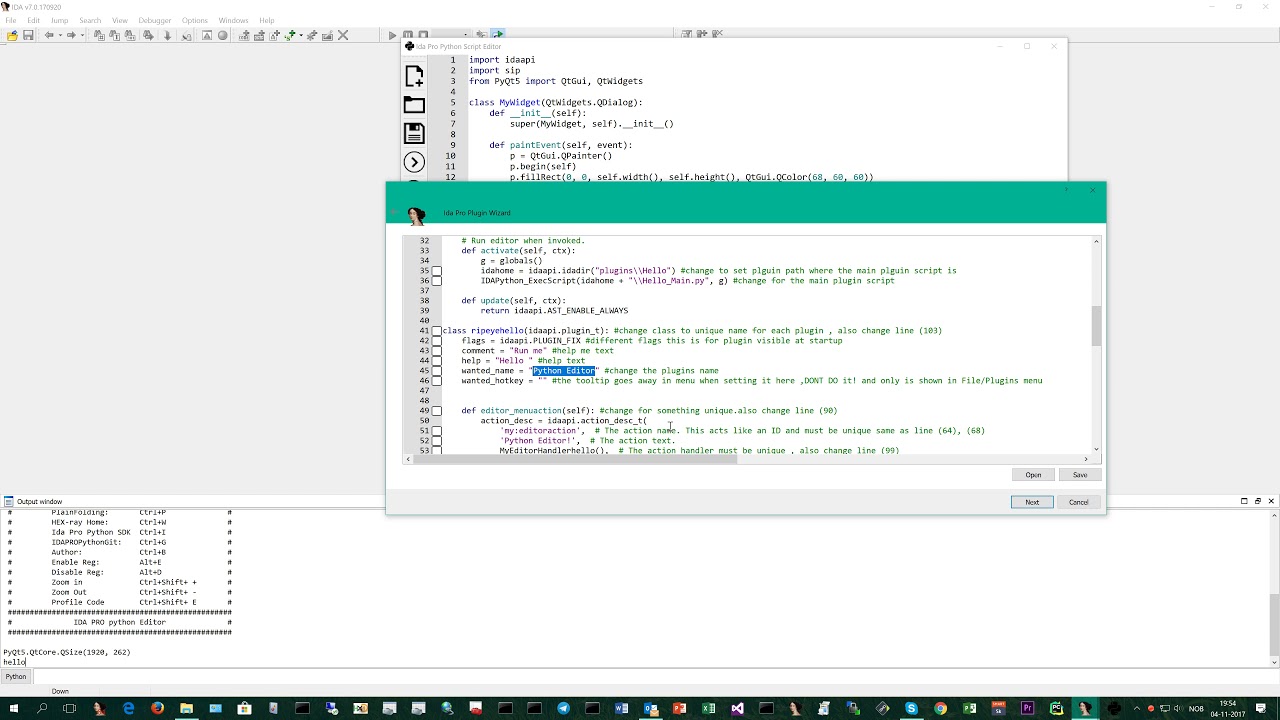Screen dimensions: 1280x720
Task: Click the red X cancel icon in IDA toolbar
Action: [343, 35]
